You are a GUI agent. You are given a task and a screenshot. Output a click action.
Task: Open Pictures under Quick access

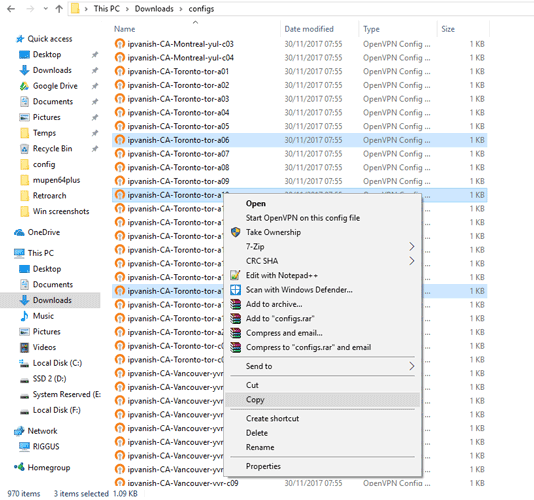click(47, 117)
